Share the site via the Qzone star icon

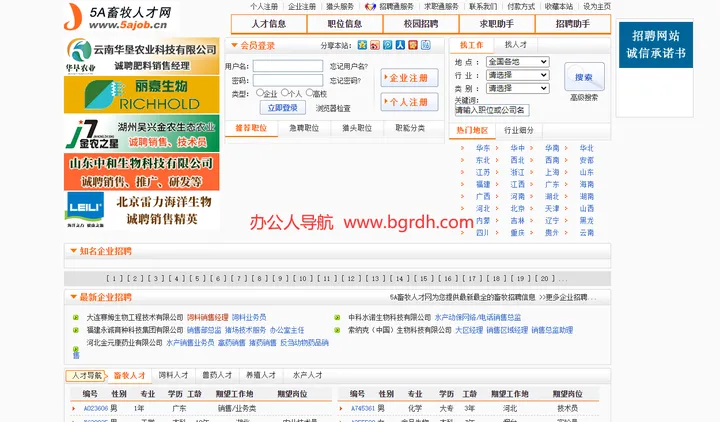[x=362, y=45]
